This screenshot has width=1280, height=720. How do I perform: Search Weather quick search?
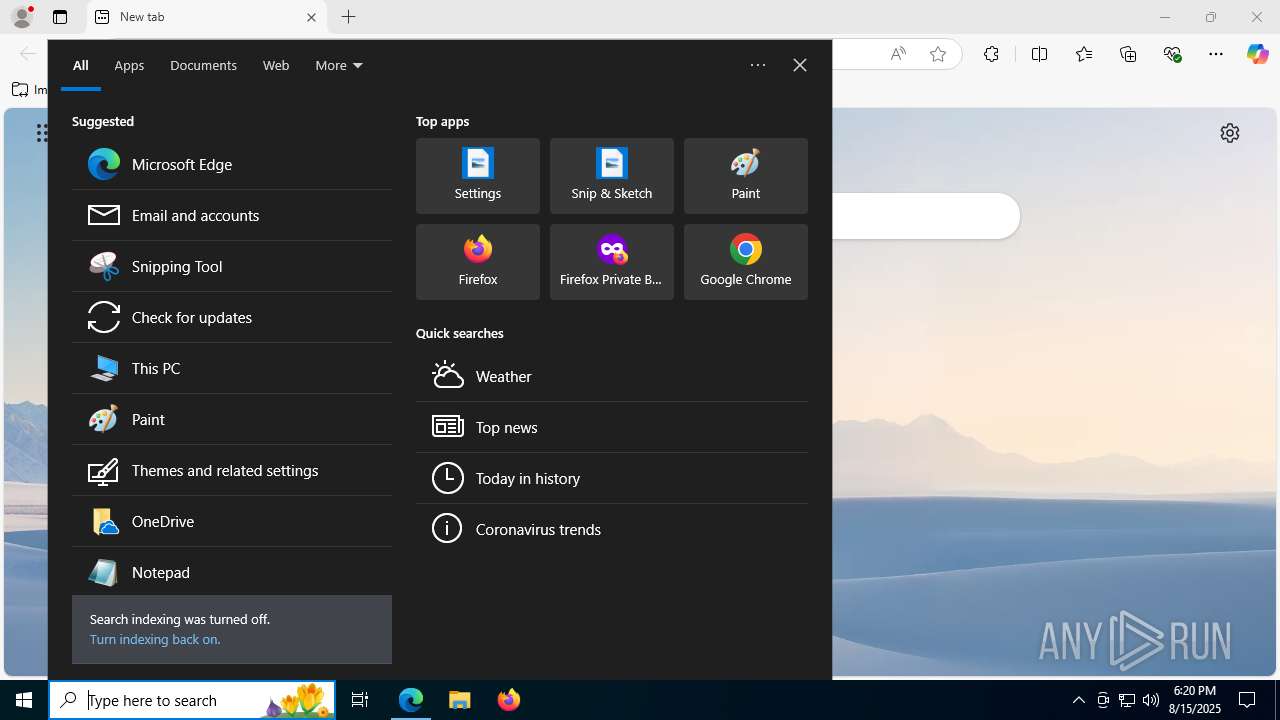pyautogui.click(x=612, y=376)
